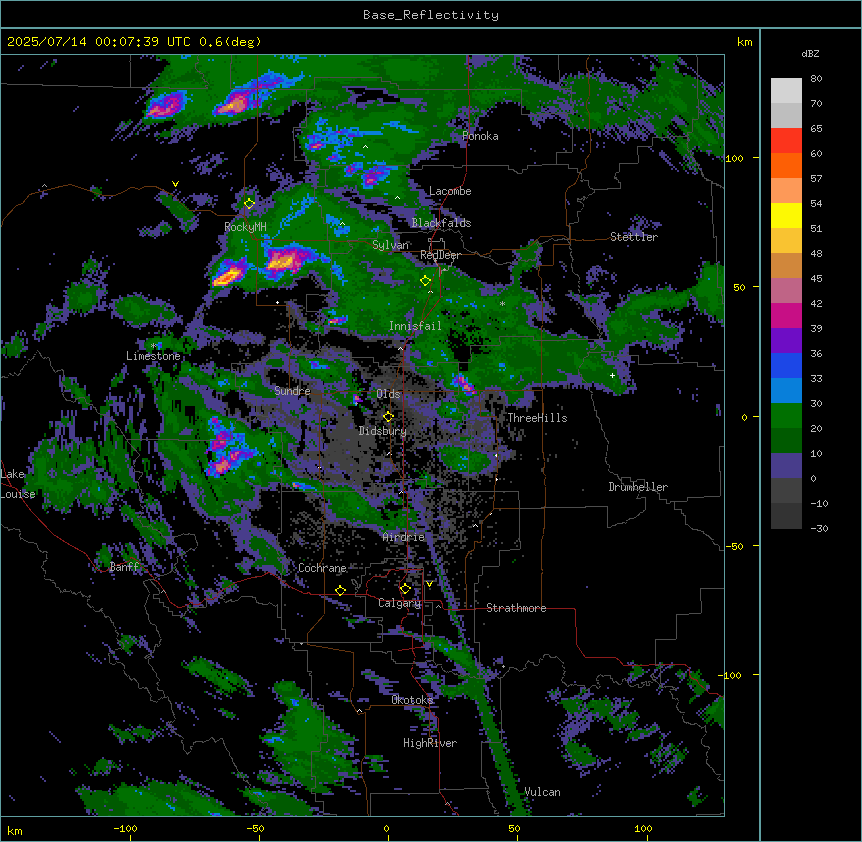Click the Louise label at the map edge
Image resolution: width=862 pixels, height=842 pixels.
click(18, 494)
